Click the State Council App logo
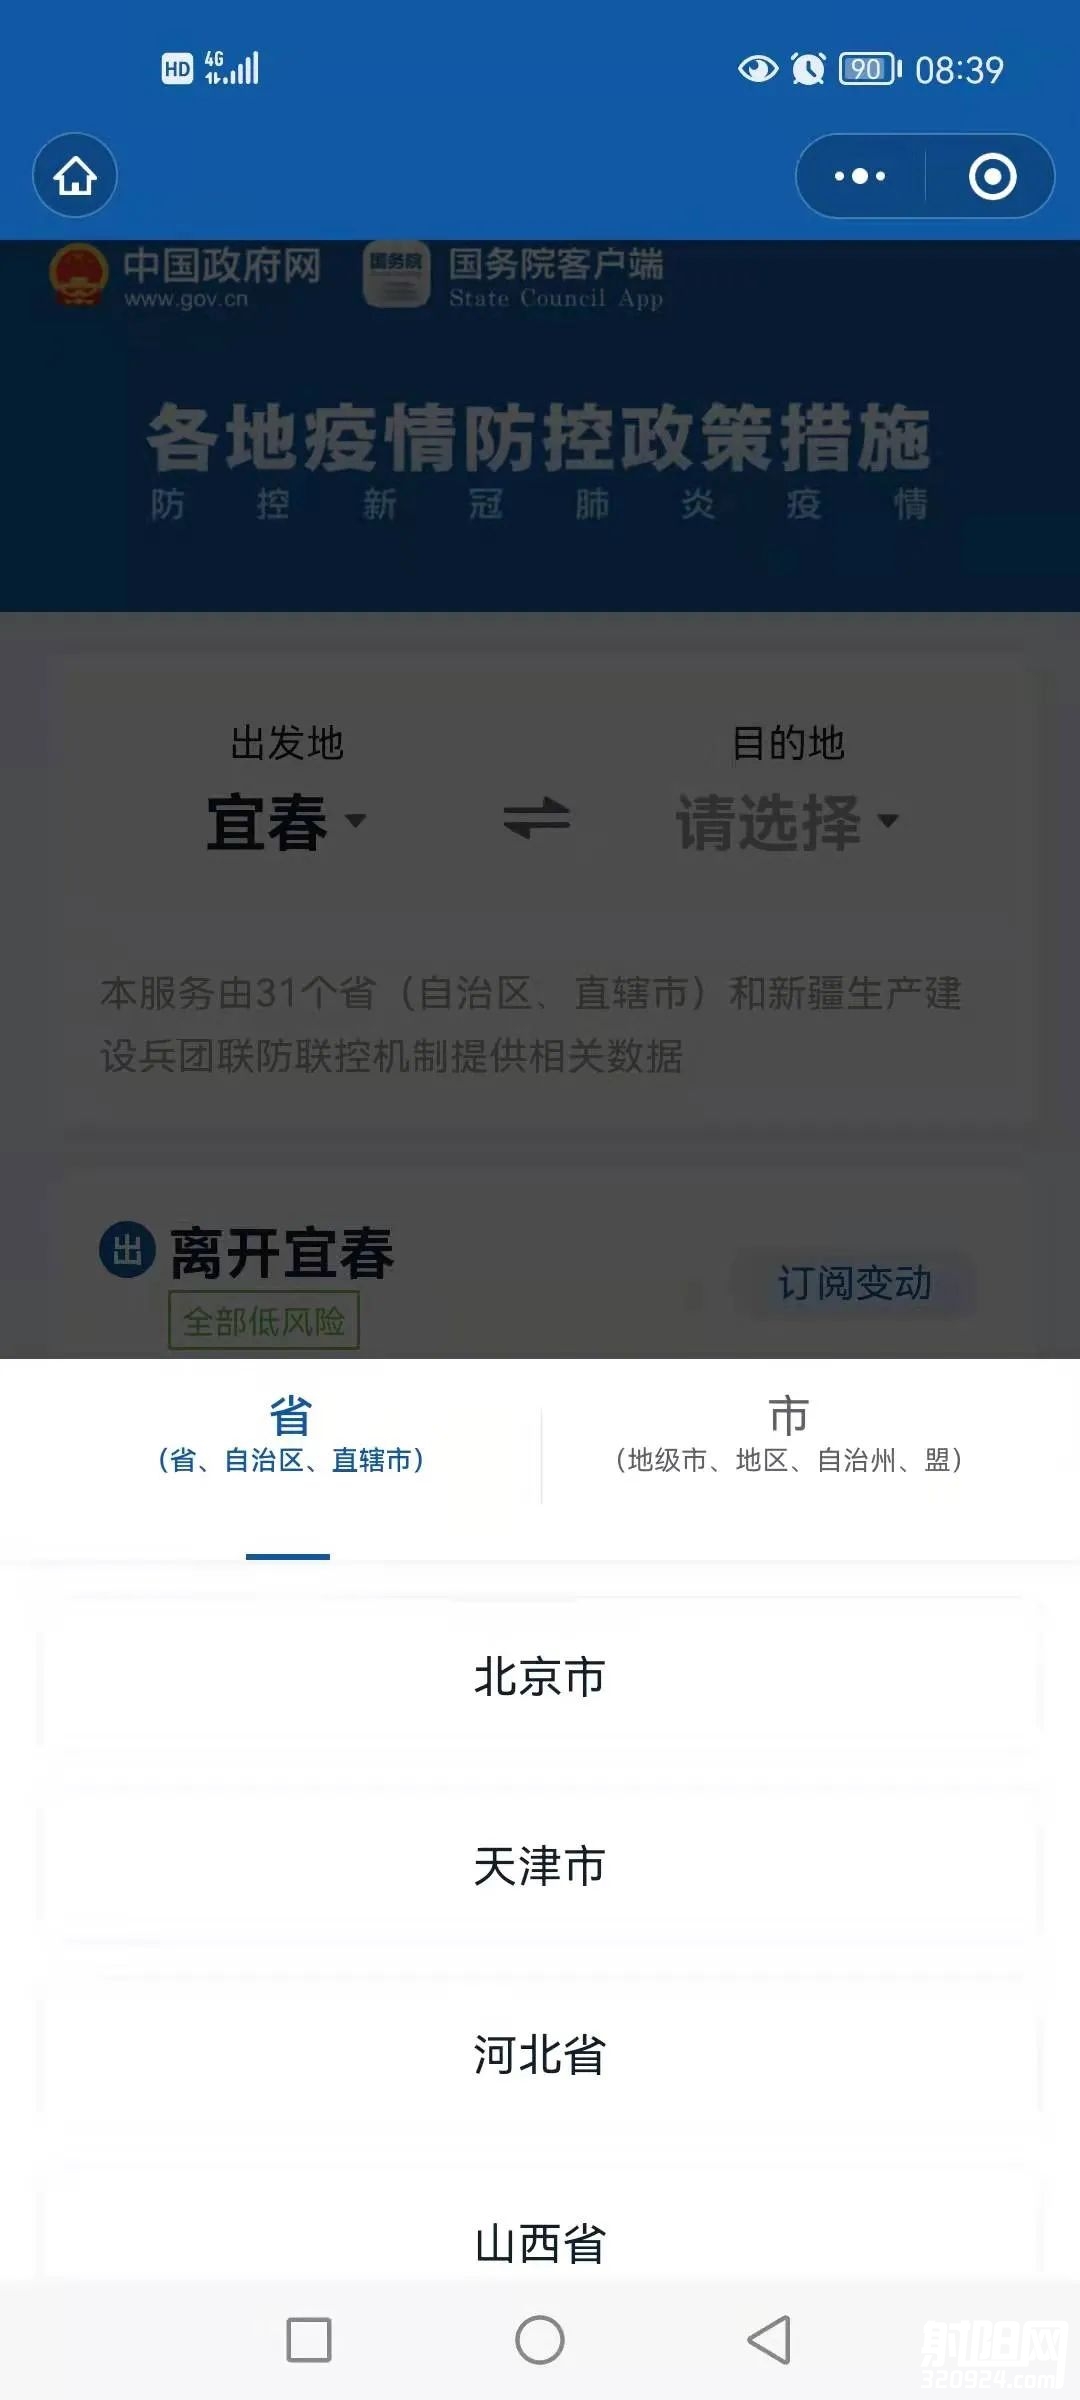This screenshot has width=1080, height=2400. point(397,274)
